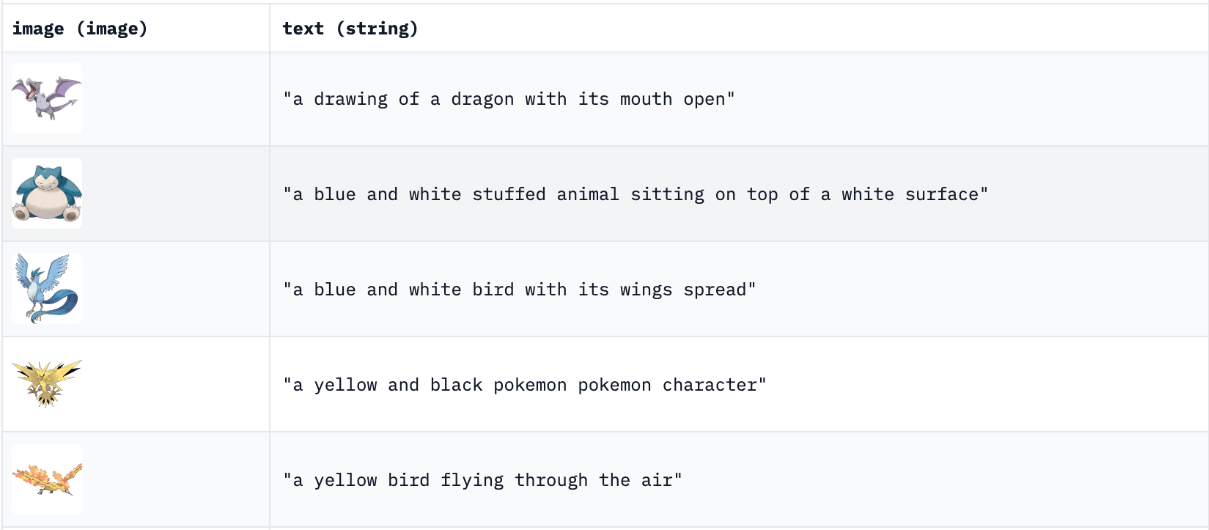Click the "image (image)" column header
This screenshot has width=1209, height=530.
click(80, 29)
